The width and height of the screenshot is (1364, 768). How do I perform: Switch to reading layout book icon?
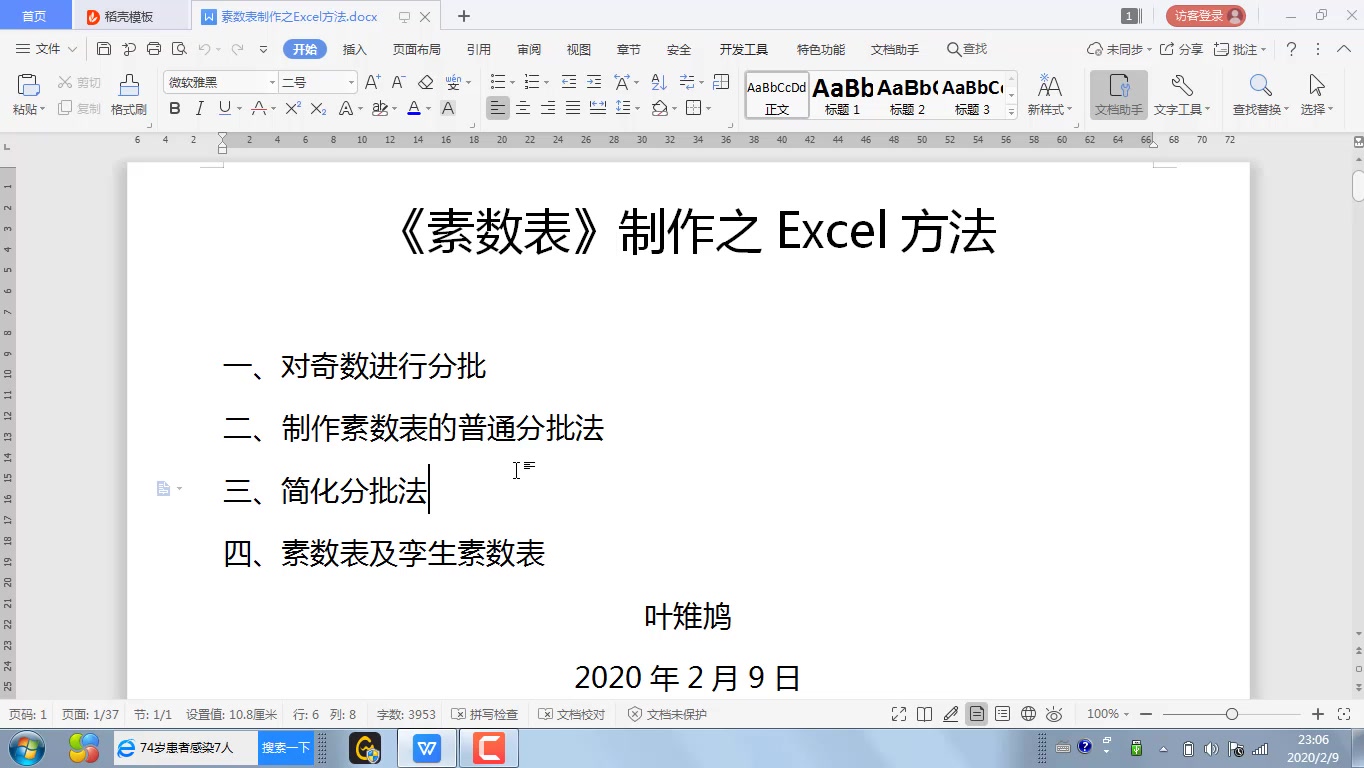tap(925, 714)
